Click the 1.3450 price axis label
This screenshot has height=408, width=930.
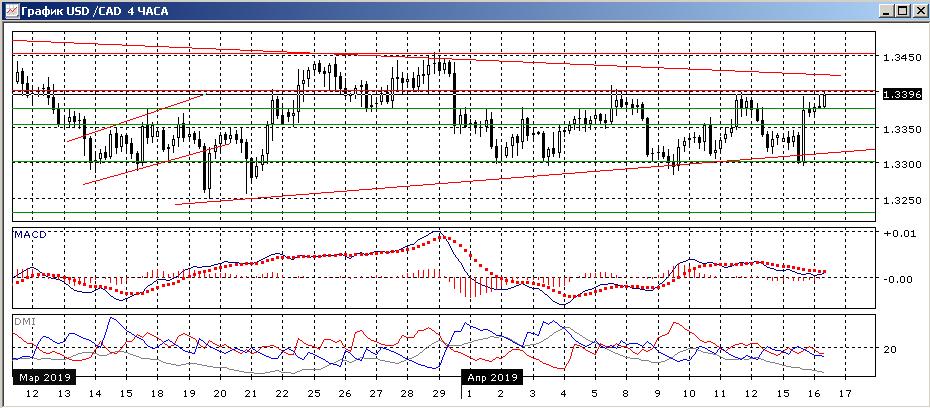900,58
